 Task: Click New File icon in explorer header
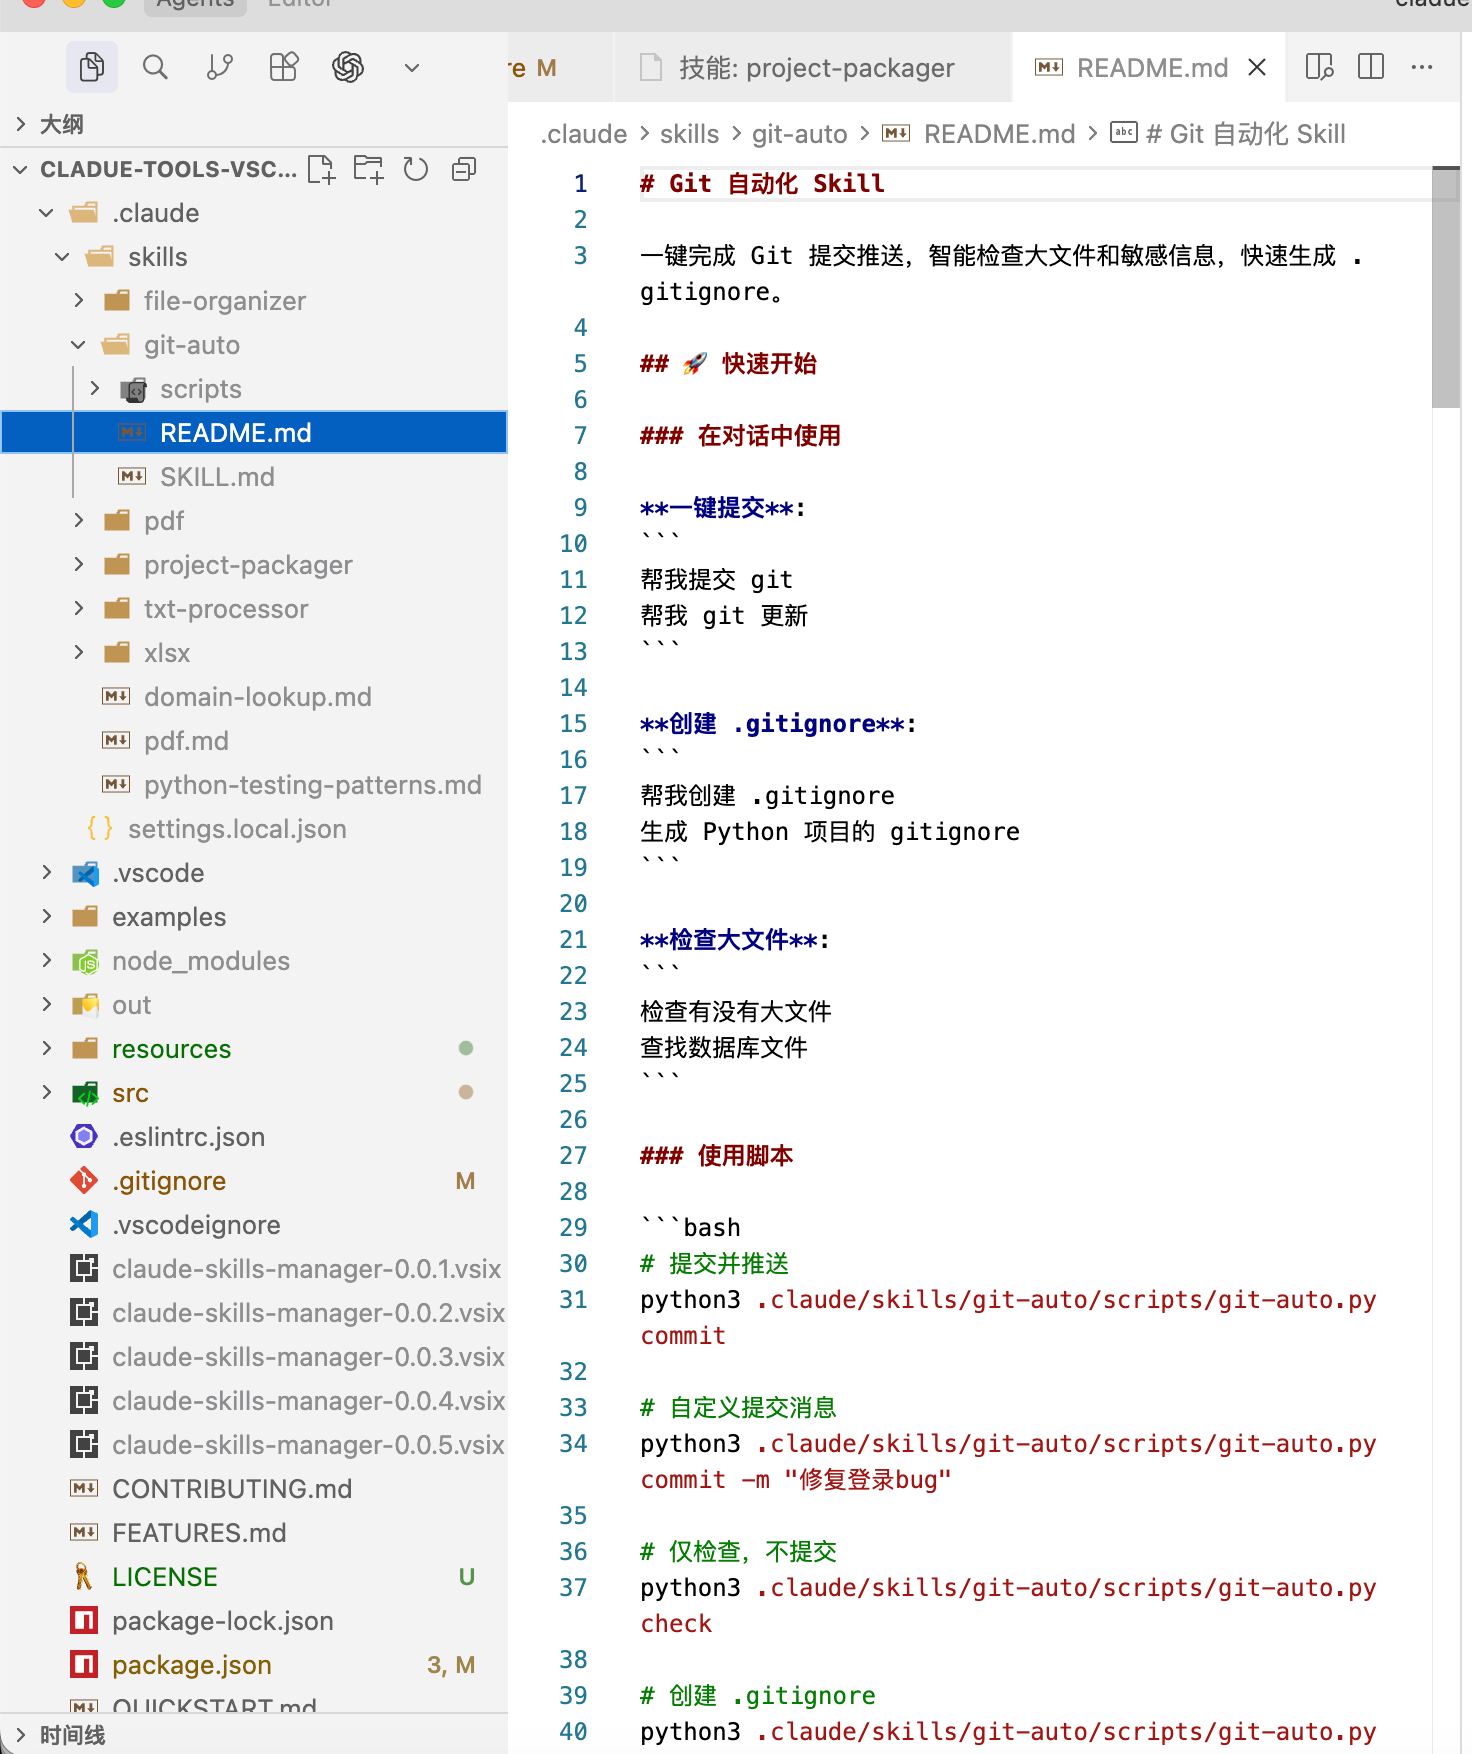tap(321, 169)
